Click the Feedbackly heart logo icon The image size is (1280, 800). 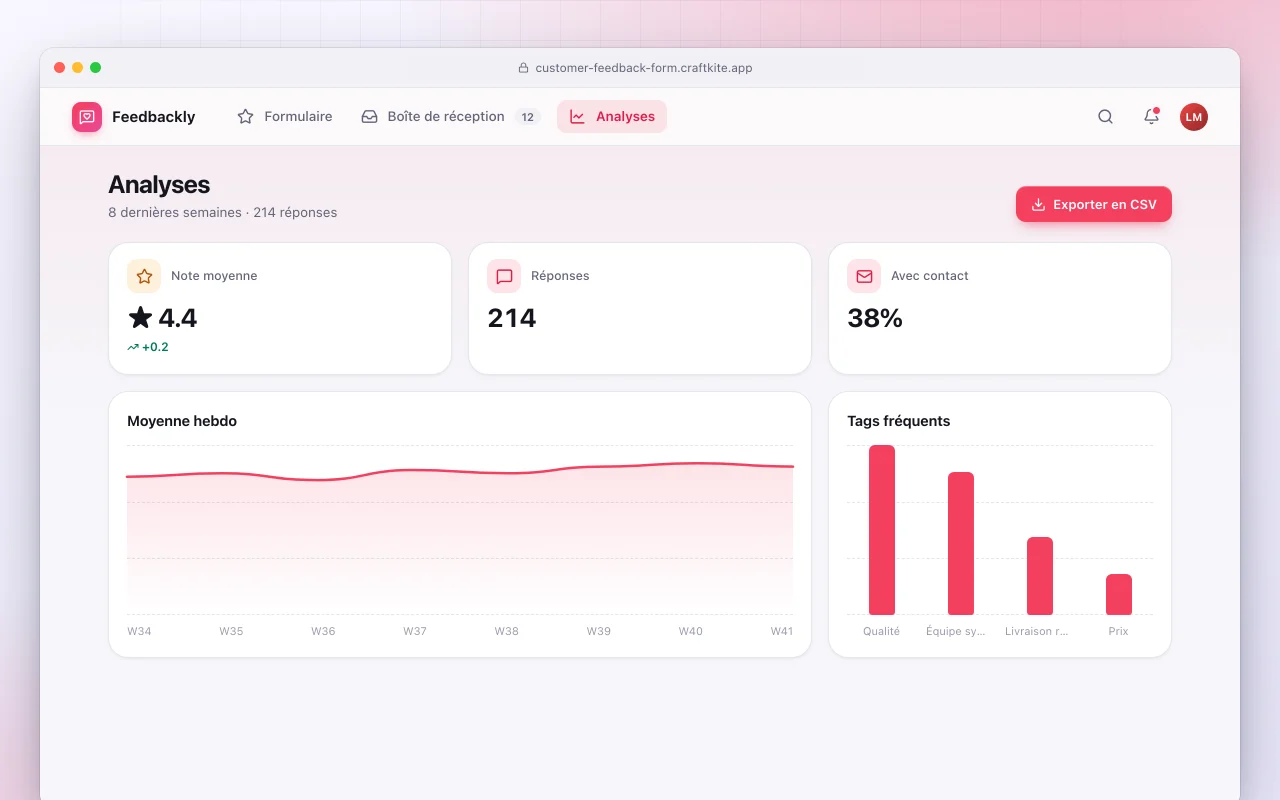coord(87,117)
